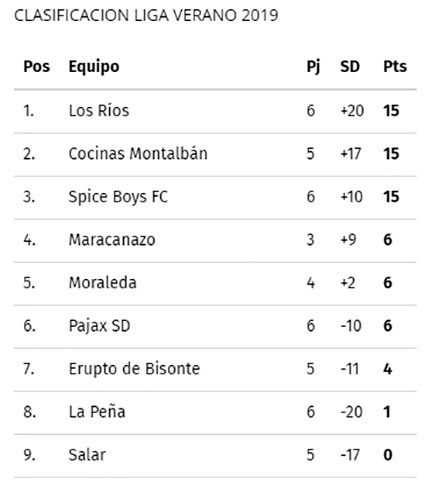The height and width of the screenshot is (486, 425).
Task: Click the Clasificacion Liga Verano 2019 title
Action: [146, 15]
